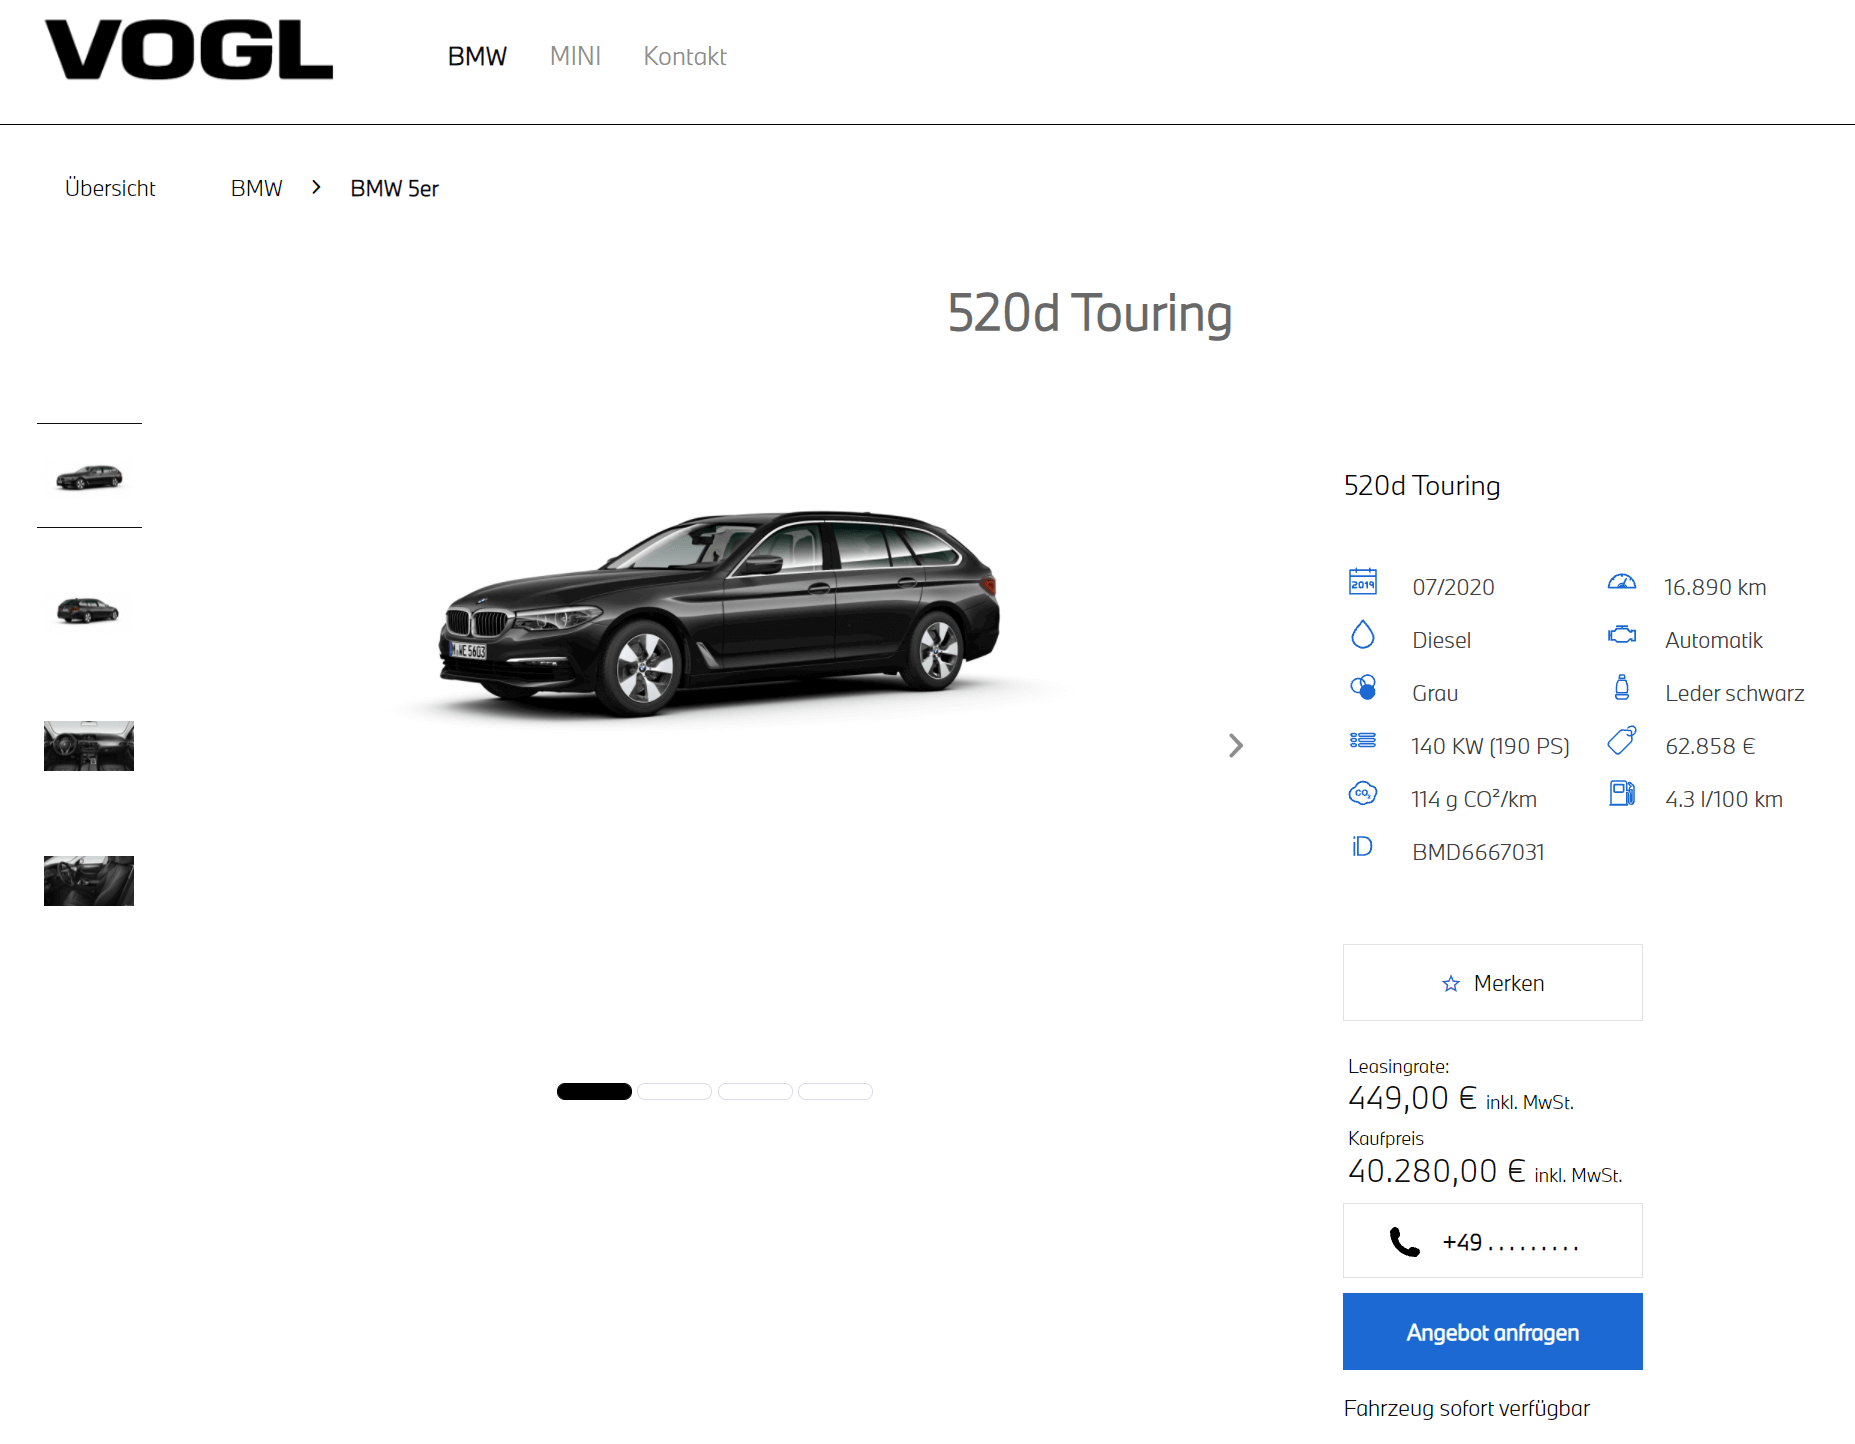Image resolution: width=1855 pixels, height=1444 pixels.
Task: Open the Kontakt navigation menu item
Action: (x=684, y=56)
